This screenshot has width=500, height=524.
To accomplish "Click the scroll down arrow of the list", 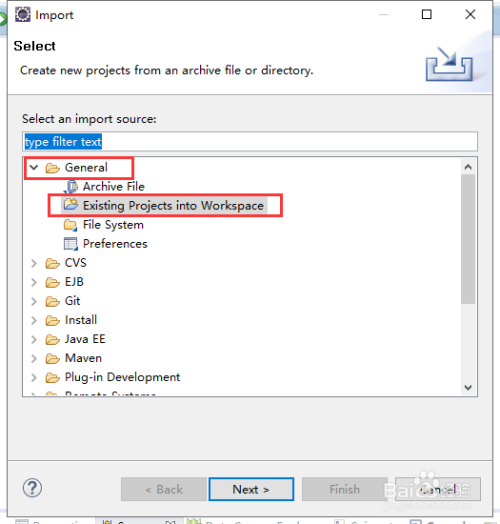I will [468, 387].
